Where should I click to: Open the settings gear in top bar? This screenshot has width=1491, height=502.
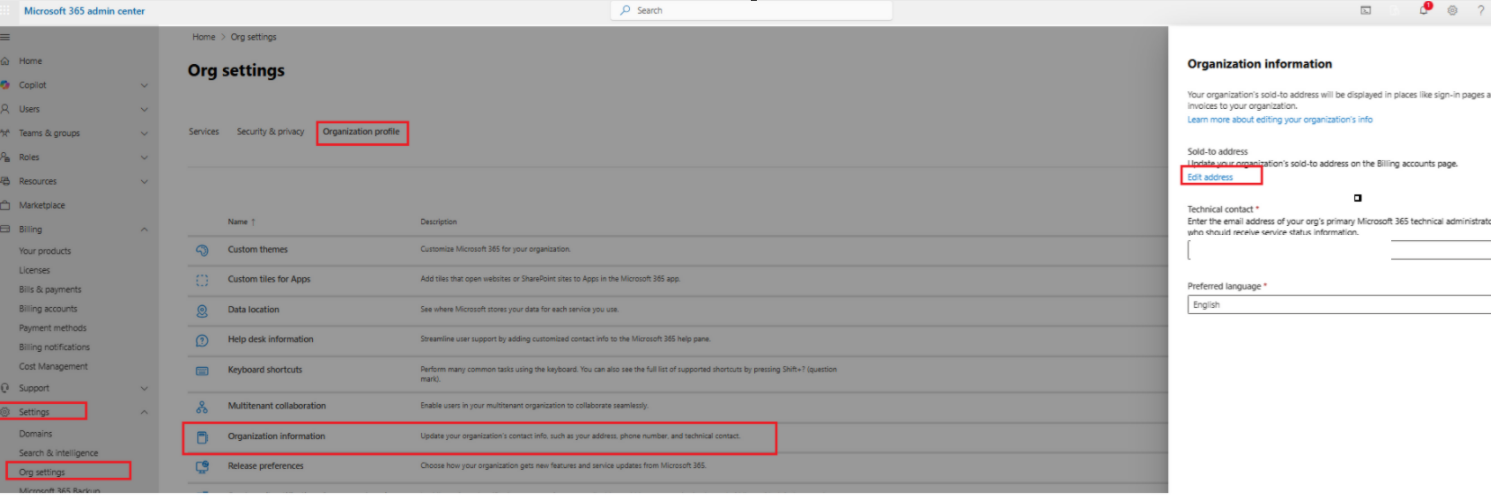coord(1452,10)
